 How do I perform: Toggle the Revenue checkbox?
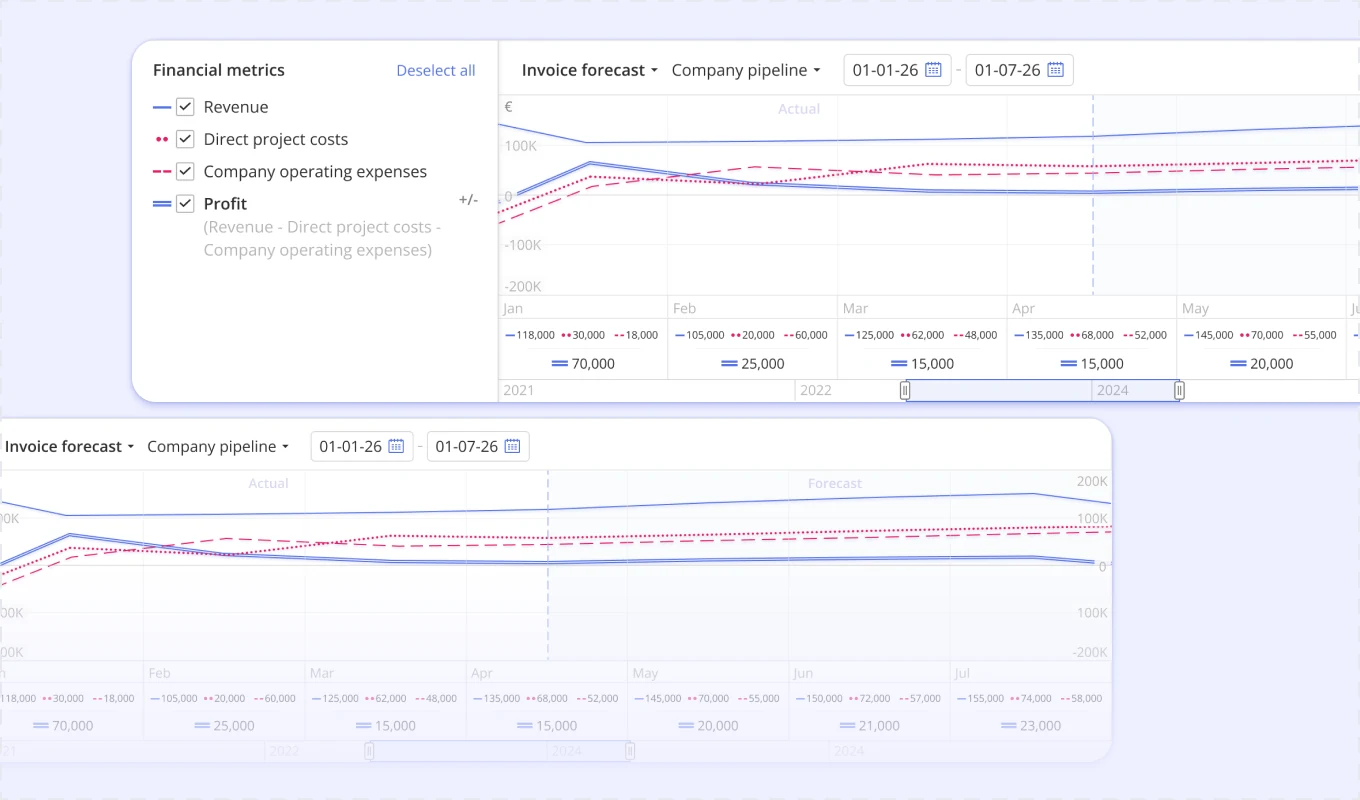pos(185,107)
